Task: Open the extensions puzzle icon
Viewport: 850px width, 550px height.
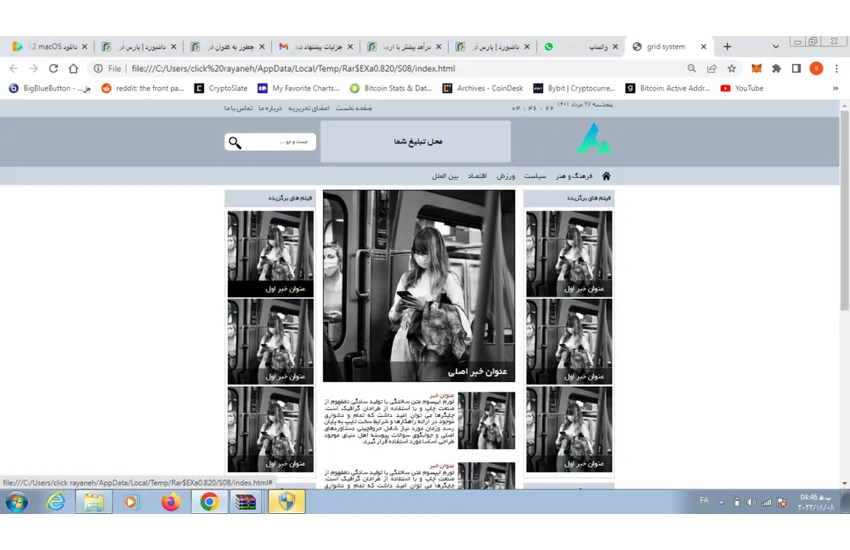Action: click(x=776, y=69)
